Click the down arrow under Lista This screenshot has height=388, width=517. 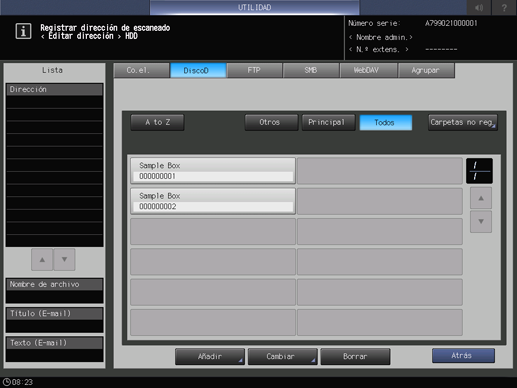click(x=64, y=259)
